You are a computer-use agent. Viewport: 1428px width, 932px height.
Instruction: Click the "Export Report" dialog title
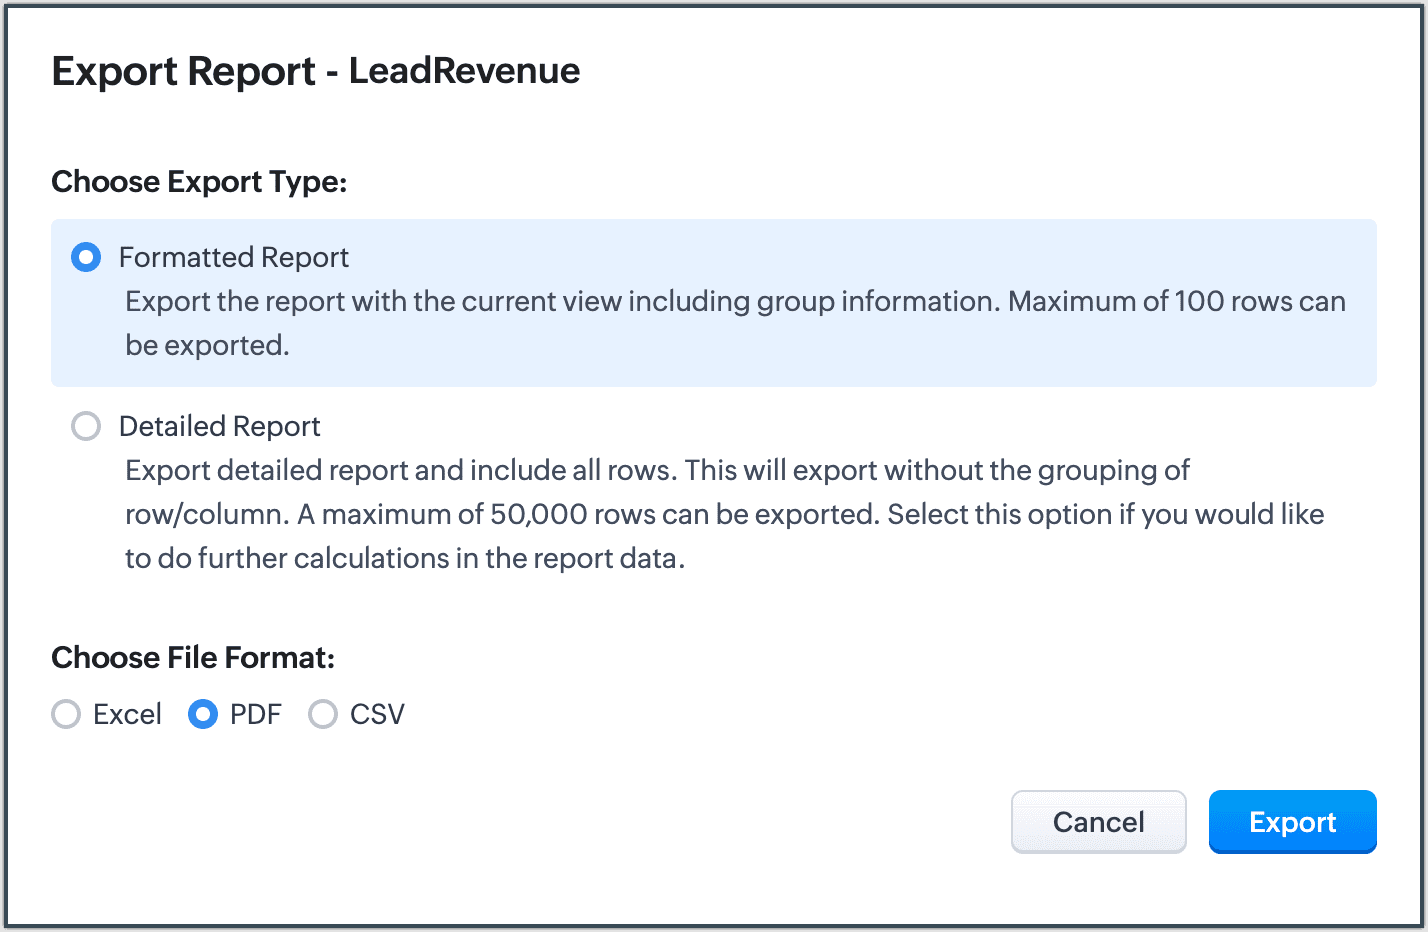coord(183,72)
